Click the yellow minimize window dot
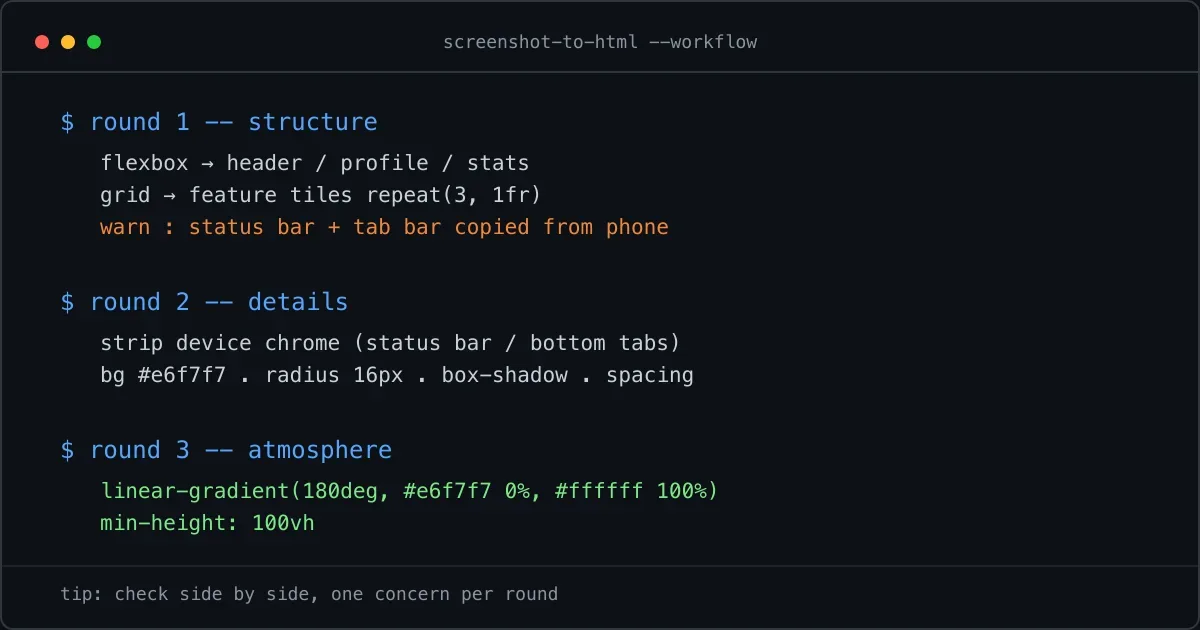Image resolution: width=1200 pixels, height=630 pixels. point(68,42)
